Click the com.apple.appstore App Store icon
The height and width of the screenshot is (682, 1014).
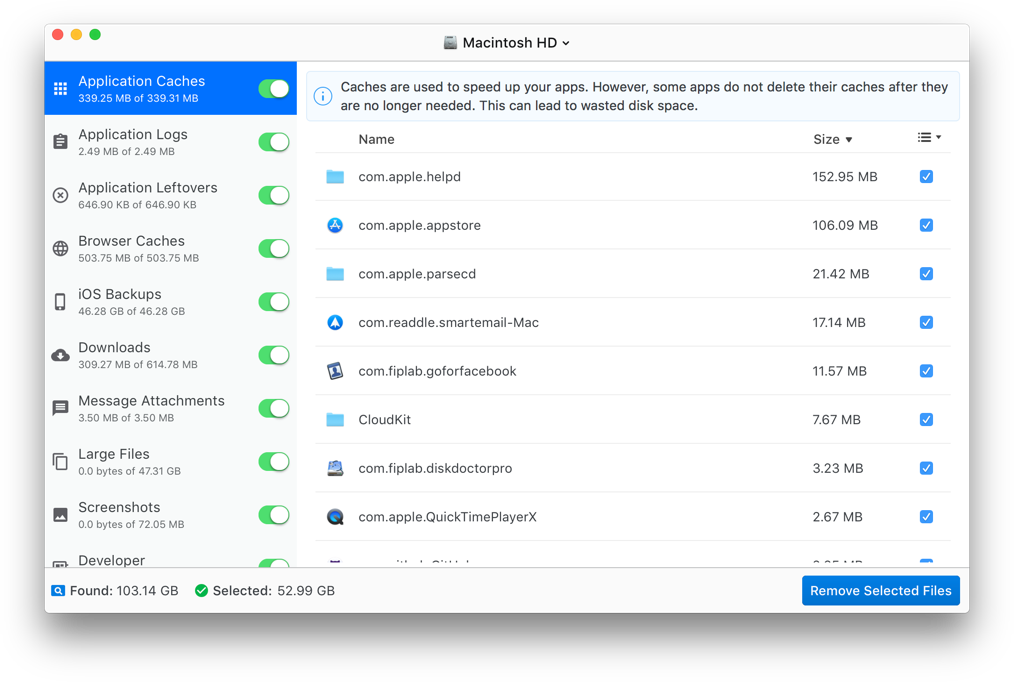(x=335, y=225)
